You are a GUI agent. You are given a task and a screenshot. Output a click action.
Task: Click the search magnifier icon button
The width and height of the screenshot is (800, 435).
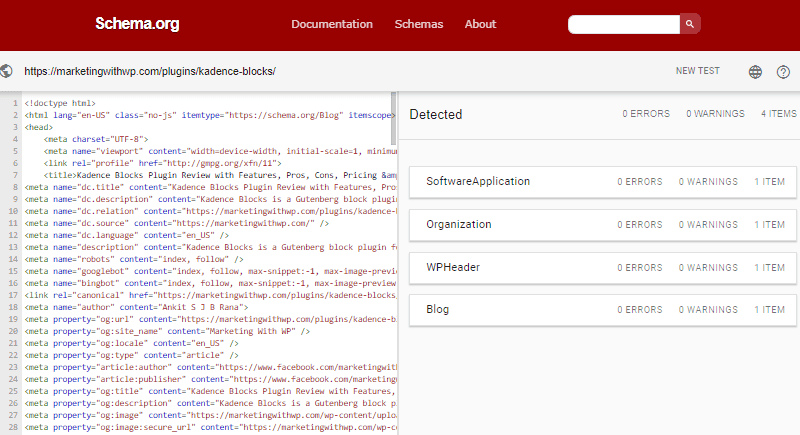coord(690,24)
